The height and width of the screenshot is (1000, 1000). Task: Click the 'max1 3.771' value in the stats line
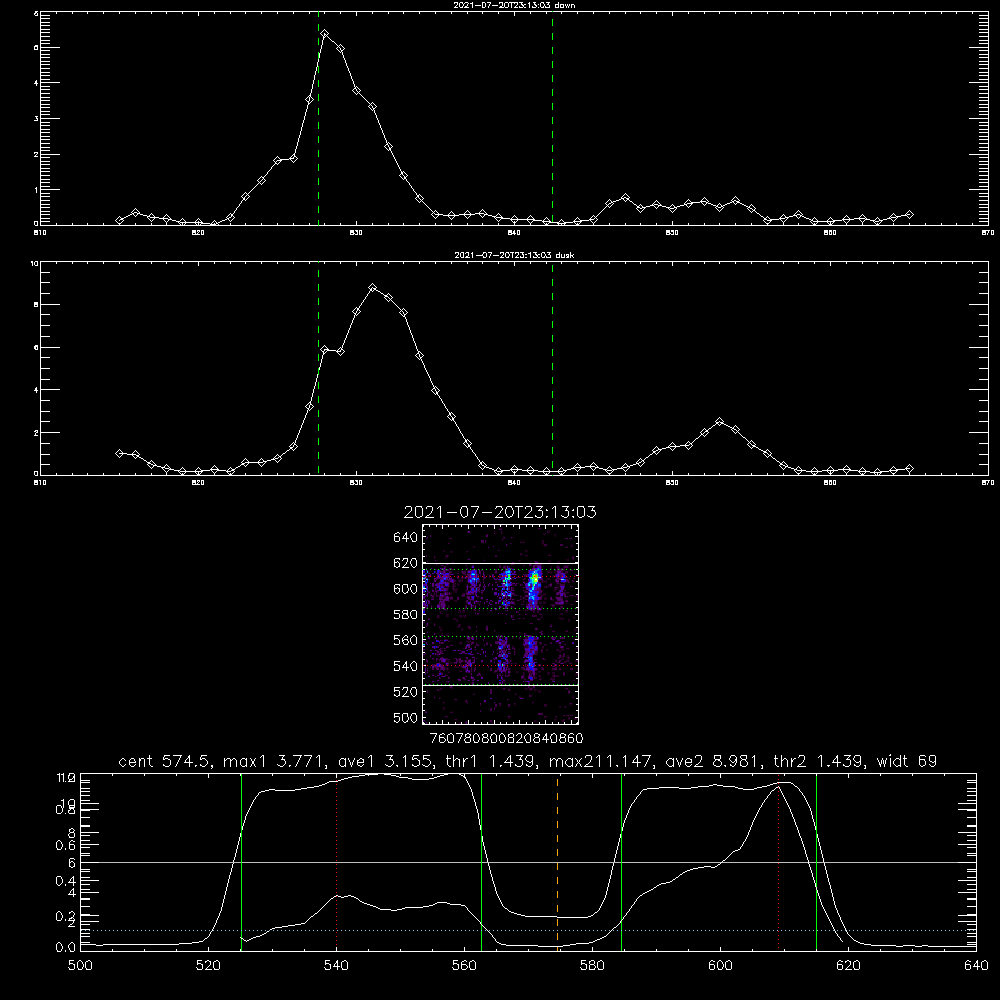pyautogui.click(x=273, y=761)
